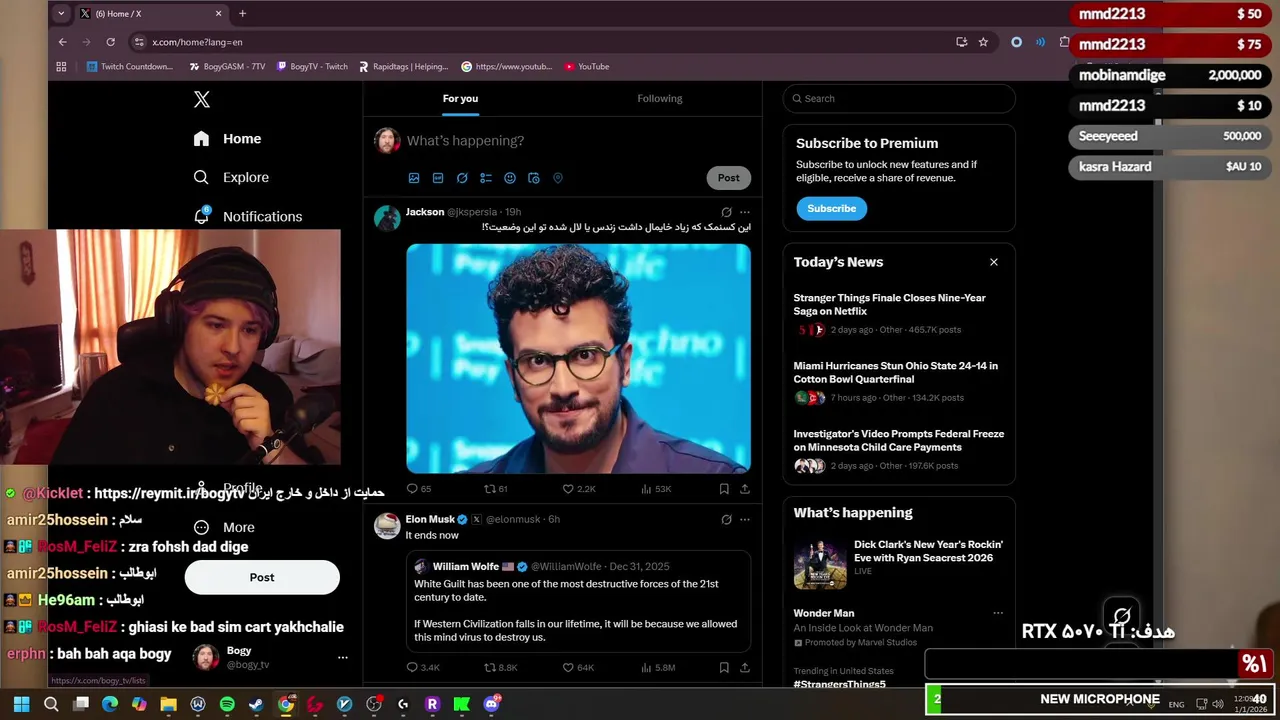Image resolution: width=1280 pixels, height=720 pixels.
Task: Share Jackson's post
Action: pos(745,489)
